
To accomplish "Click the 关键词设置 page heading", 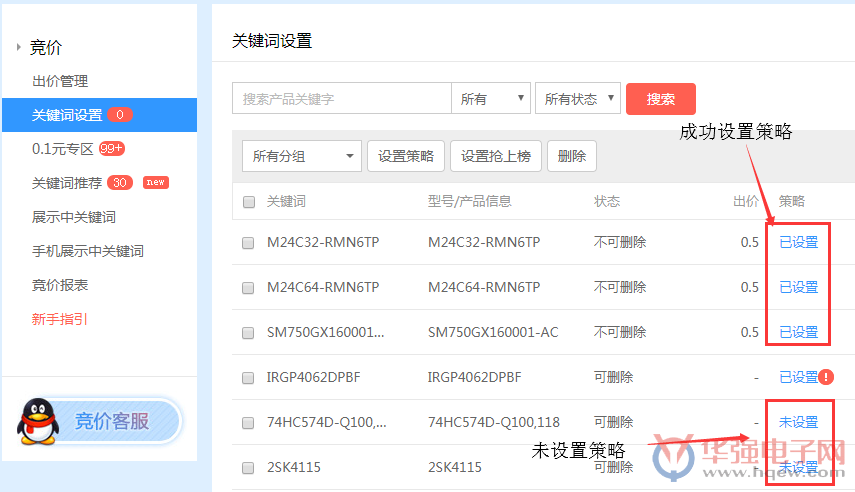I will coord(272,41).
